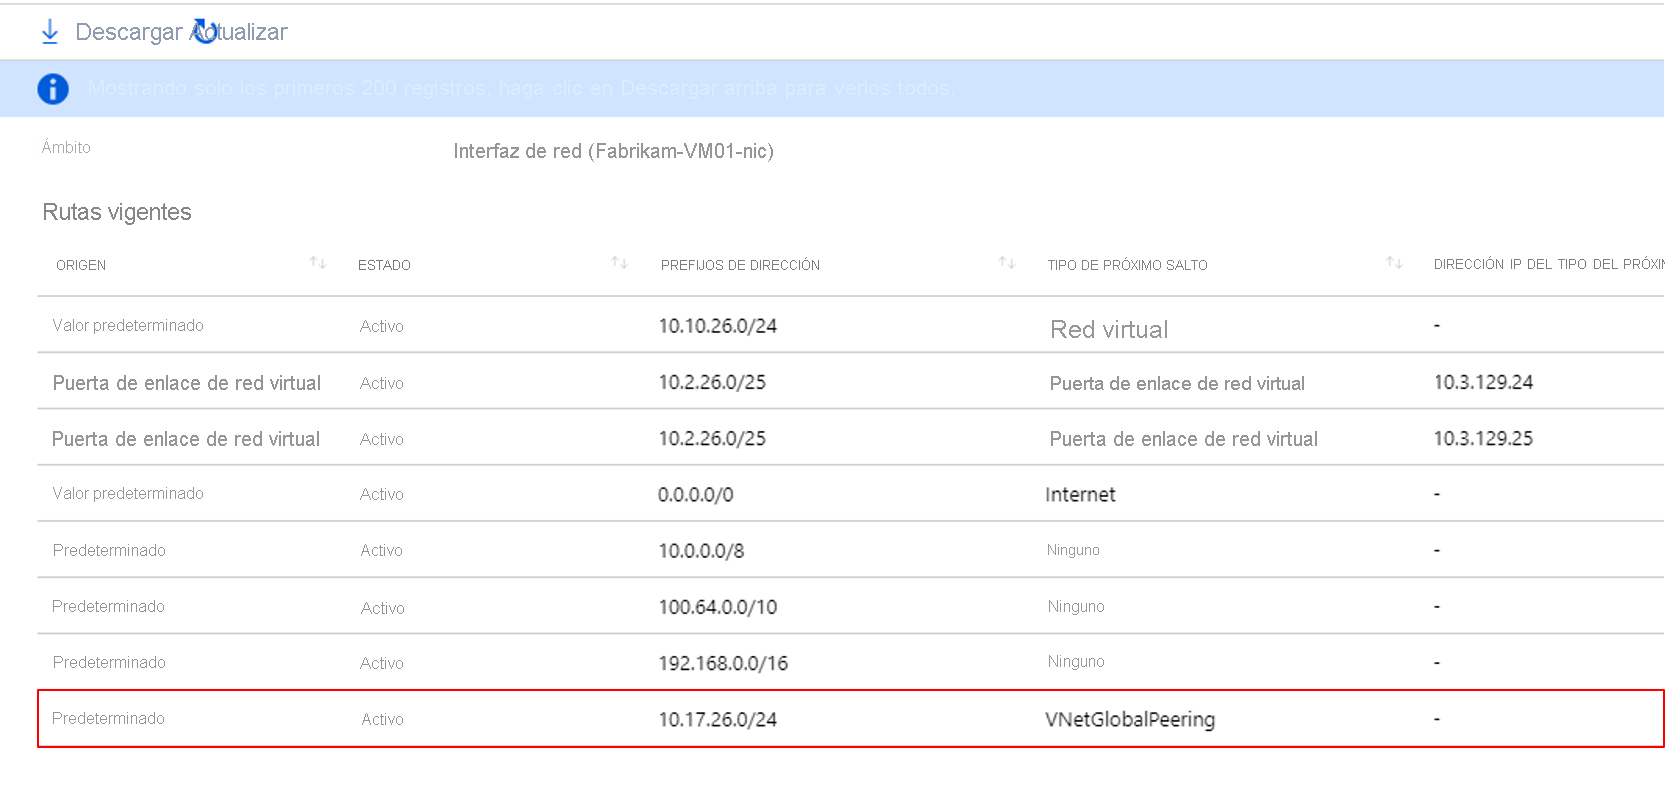Image resolution: width=1665 pixels, height=792 pixels.
Task: Click next hop IP 10.3.129.24
Action: pos(1483,382)
